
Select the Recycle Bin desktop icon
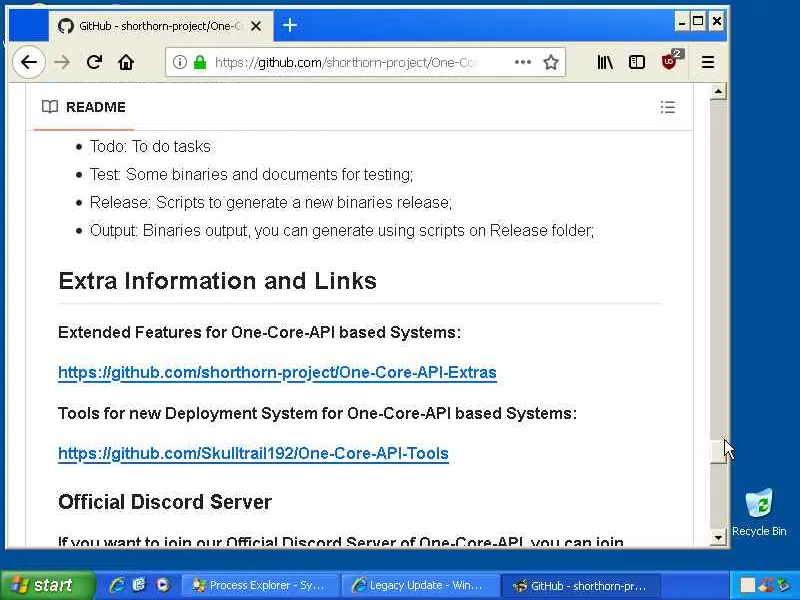(759, 512)
